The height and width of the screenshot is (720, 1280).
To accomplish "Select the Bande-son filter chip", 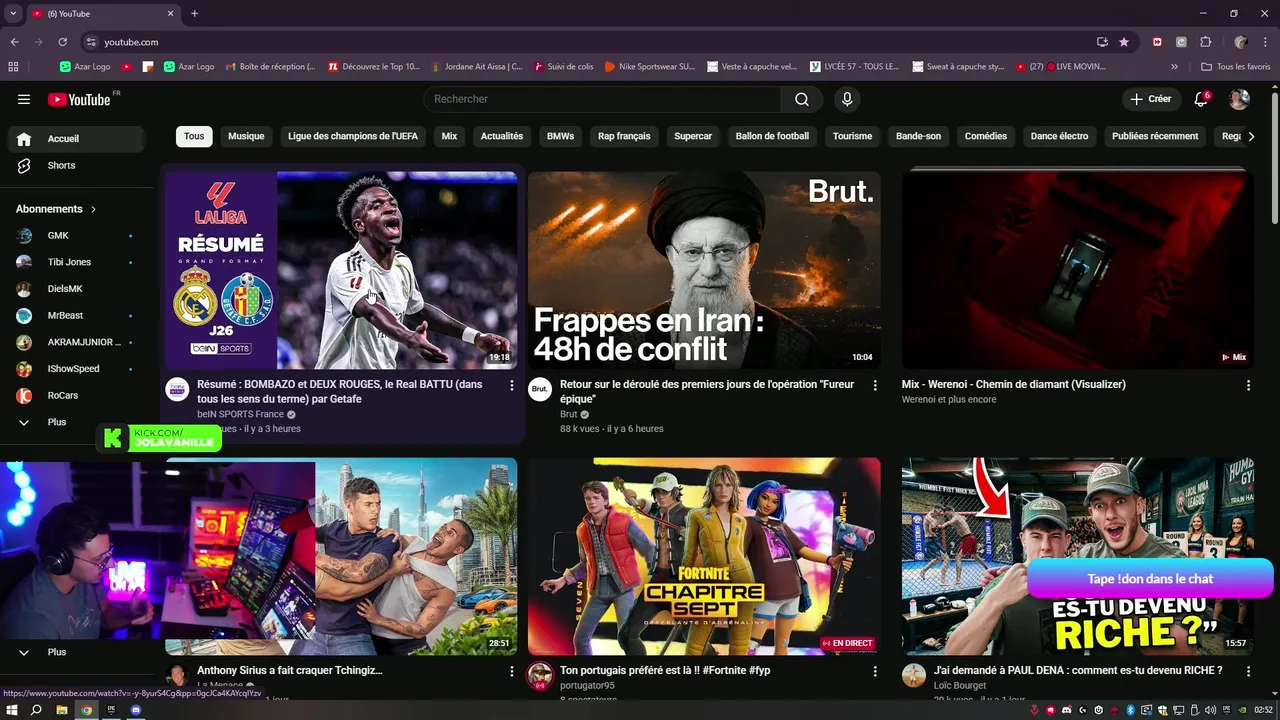I will pos(918,136).
